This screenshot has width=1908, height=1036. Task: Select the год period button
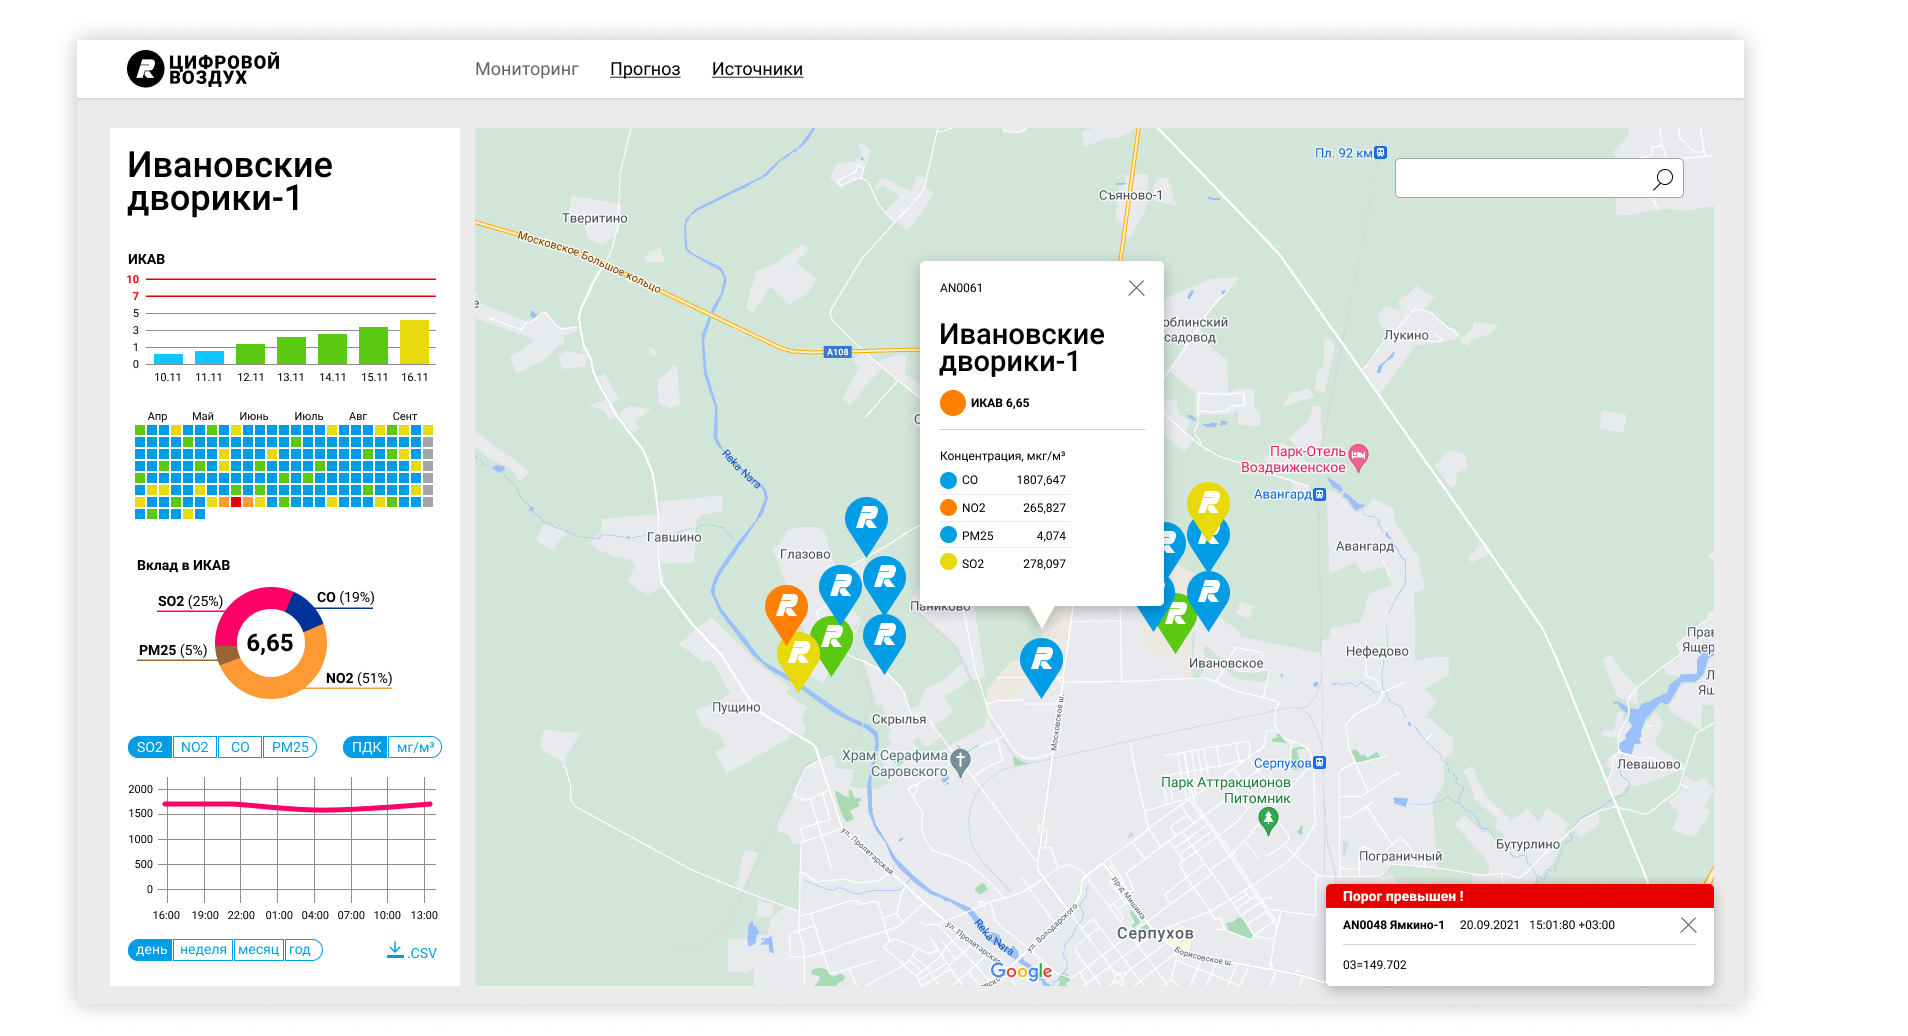pyautogui.click(x=302, y=949)
